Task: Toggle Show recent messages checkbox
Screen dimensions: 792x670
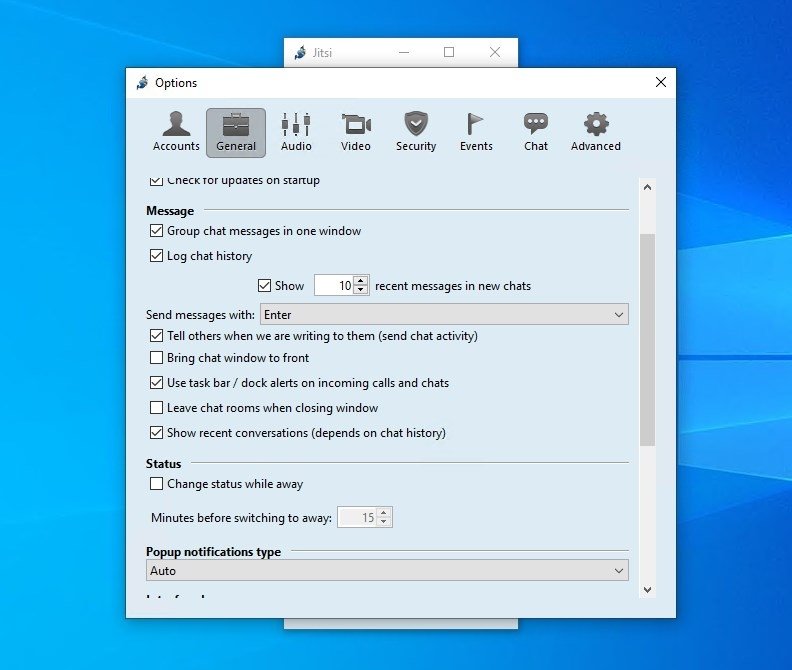Action: pos(264,285)
